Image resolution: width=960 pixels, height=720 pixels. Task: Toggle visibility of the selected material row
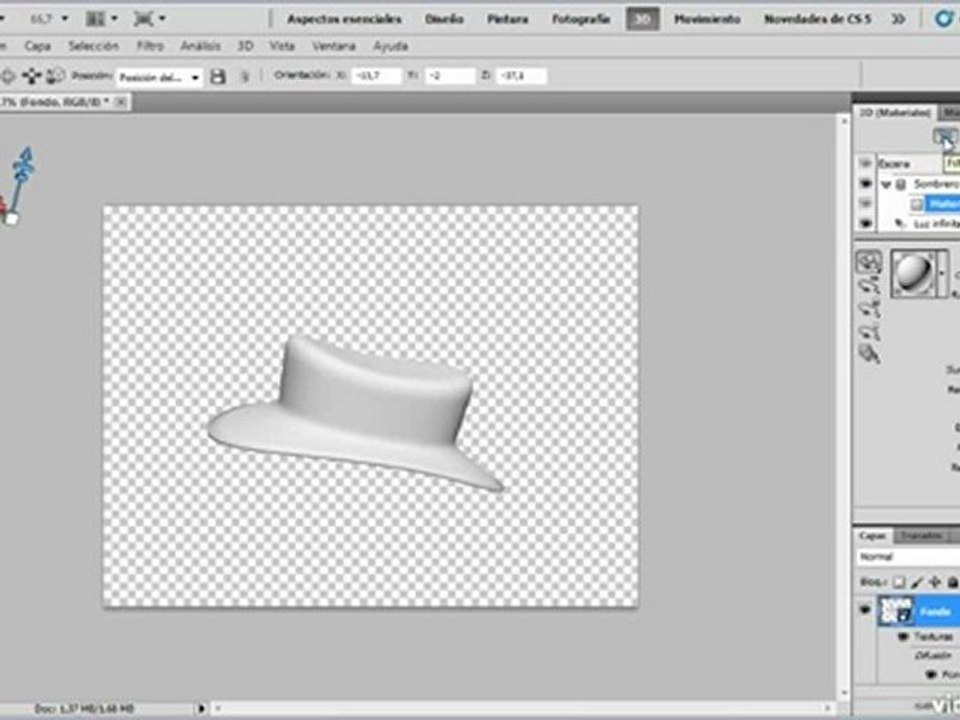click(x=865, y=204)
